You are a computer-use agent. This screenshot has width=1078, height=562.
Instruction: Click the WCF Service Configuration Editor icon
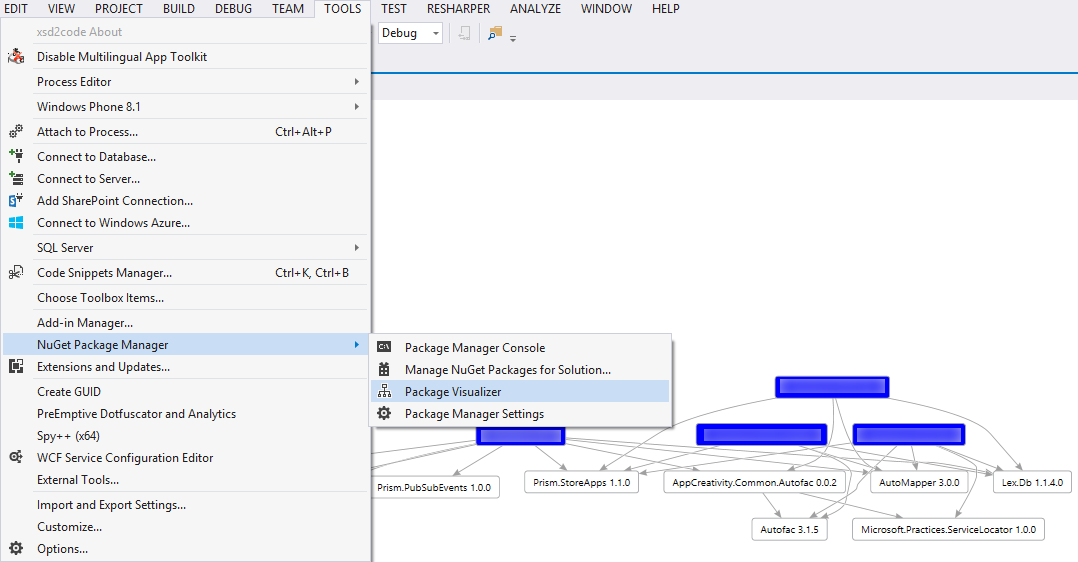pos(16,457)
